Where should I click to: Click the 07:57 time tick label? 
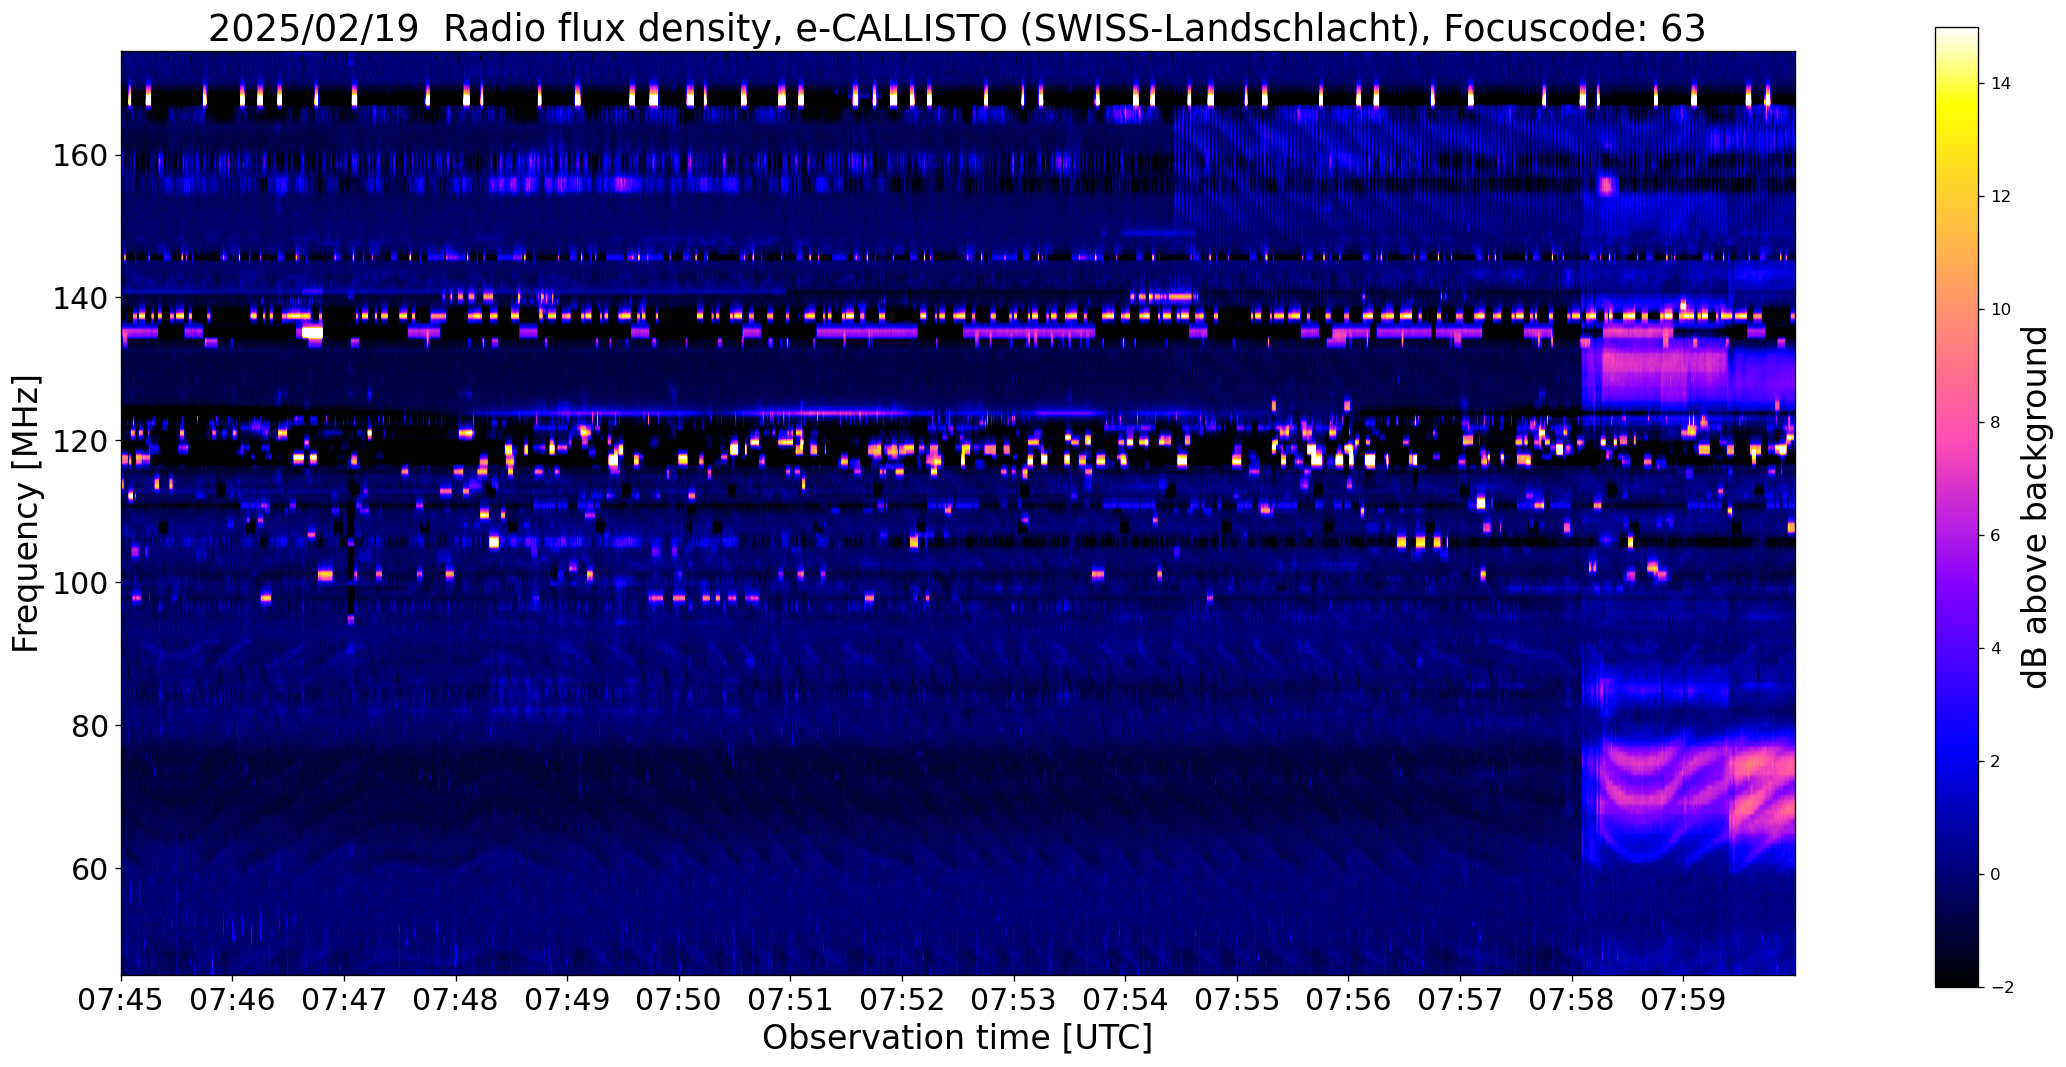1461,1000
